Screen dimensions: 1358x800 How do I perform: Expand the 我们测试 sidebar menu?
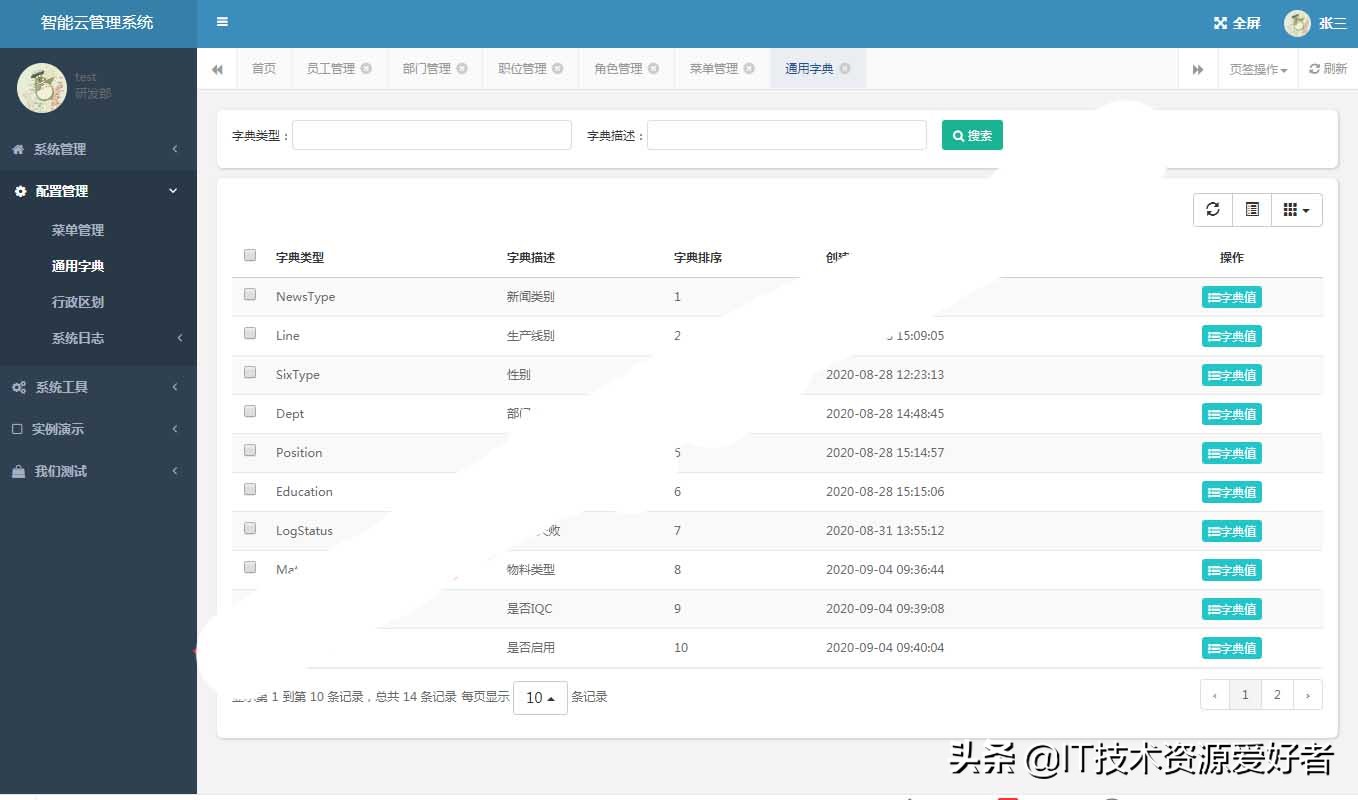[x=98, y=471]
